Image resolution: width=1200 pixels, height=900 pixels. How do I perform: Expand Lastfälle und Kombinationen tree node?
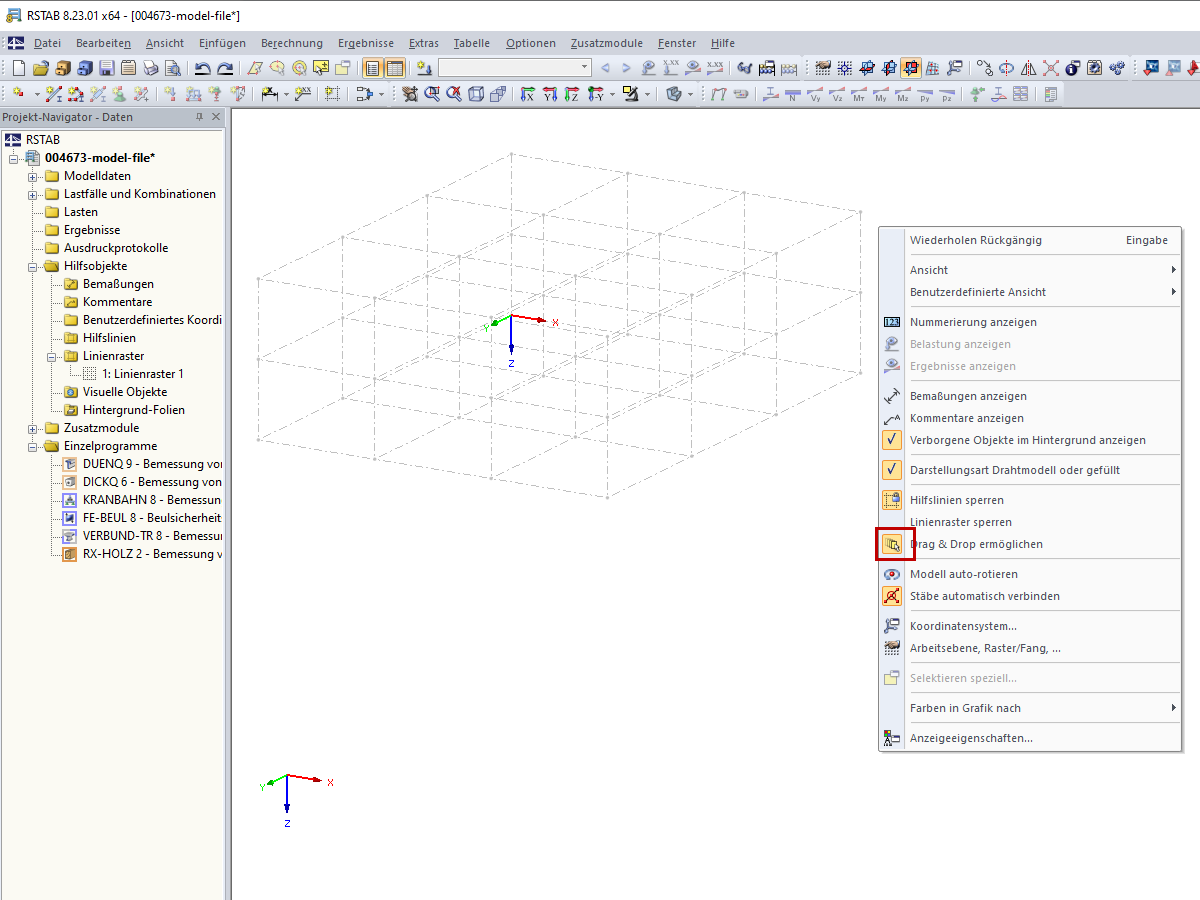tap(33, 194)
